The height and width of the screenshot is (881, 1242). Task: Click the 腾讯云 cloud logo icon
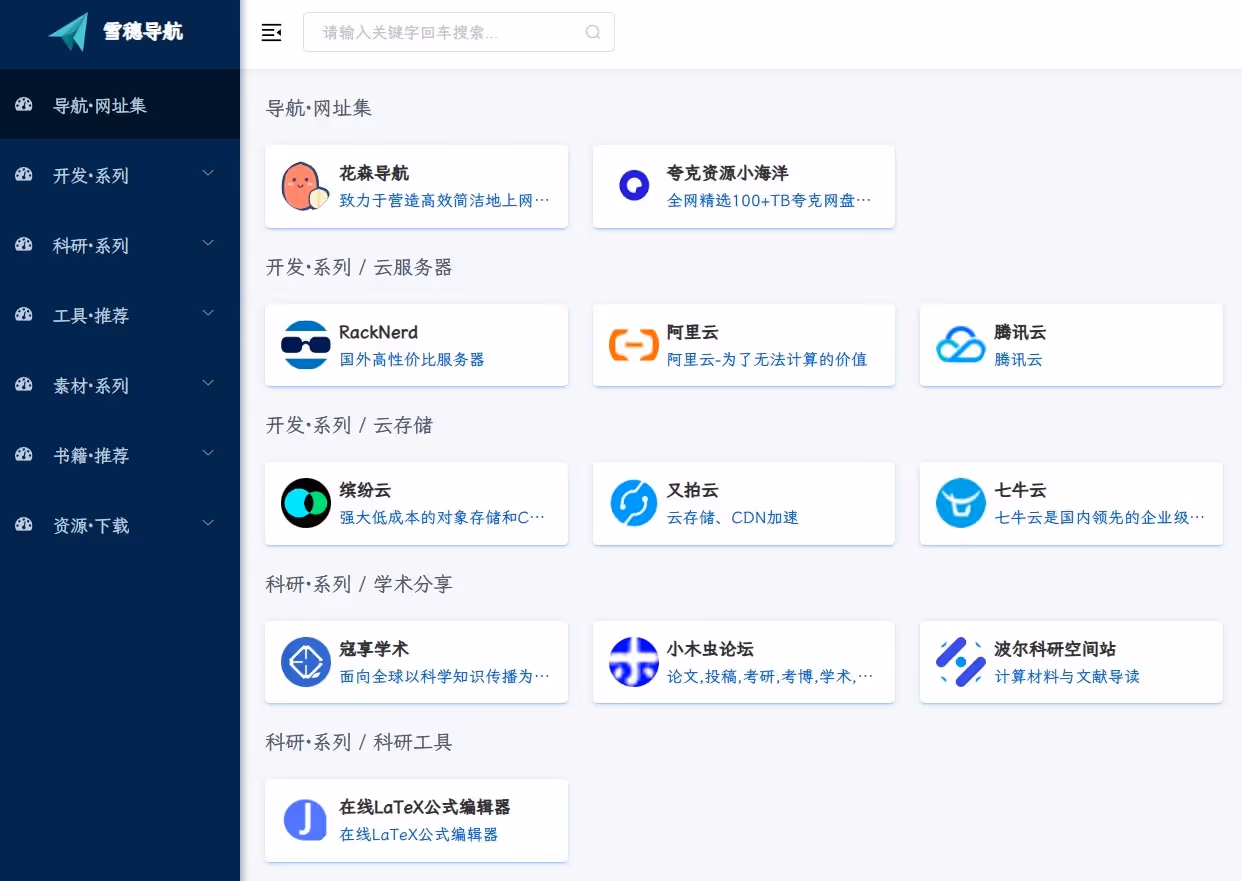coord(960,345)
